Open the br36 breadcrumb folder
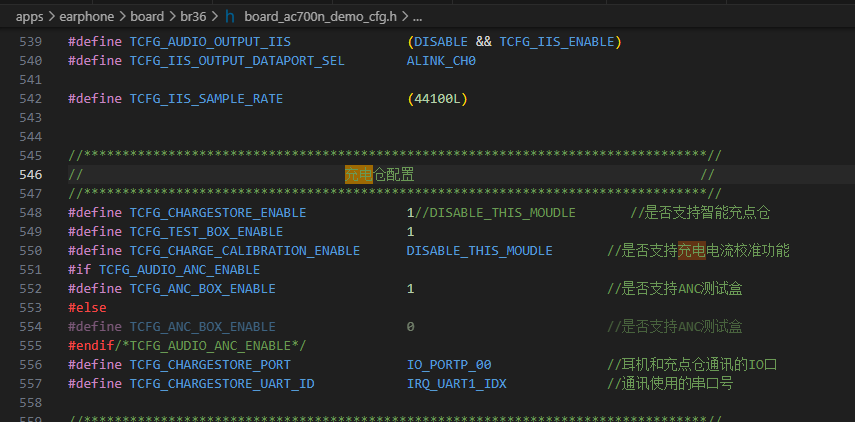This screenshot has width=855, height=422. point(194,17)
